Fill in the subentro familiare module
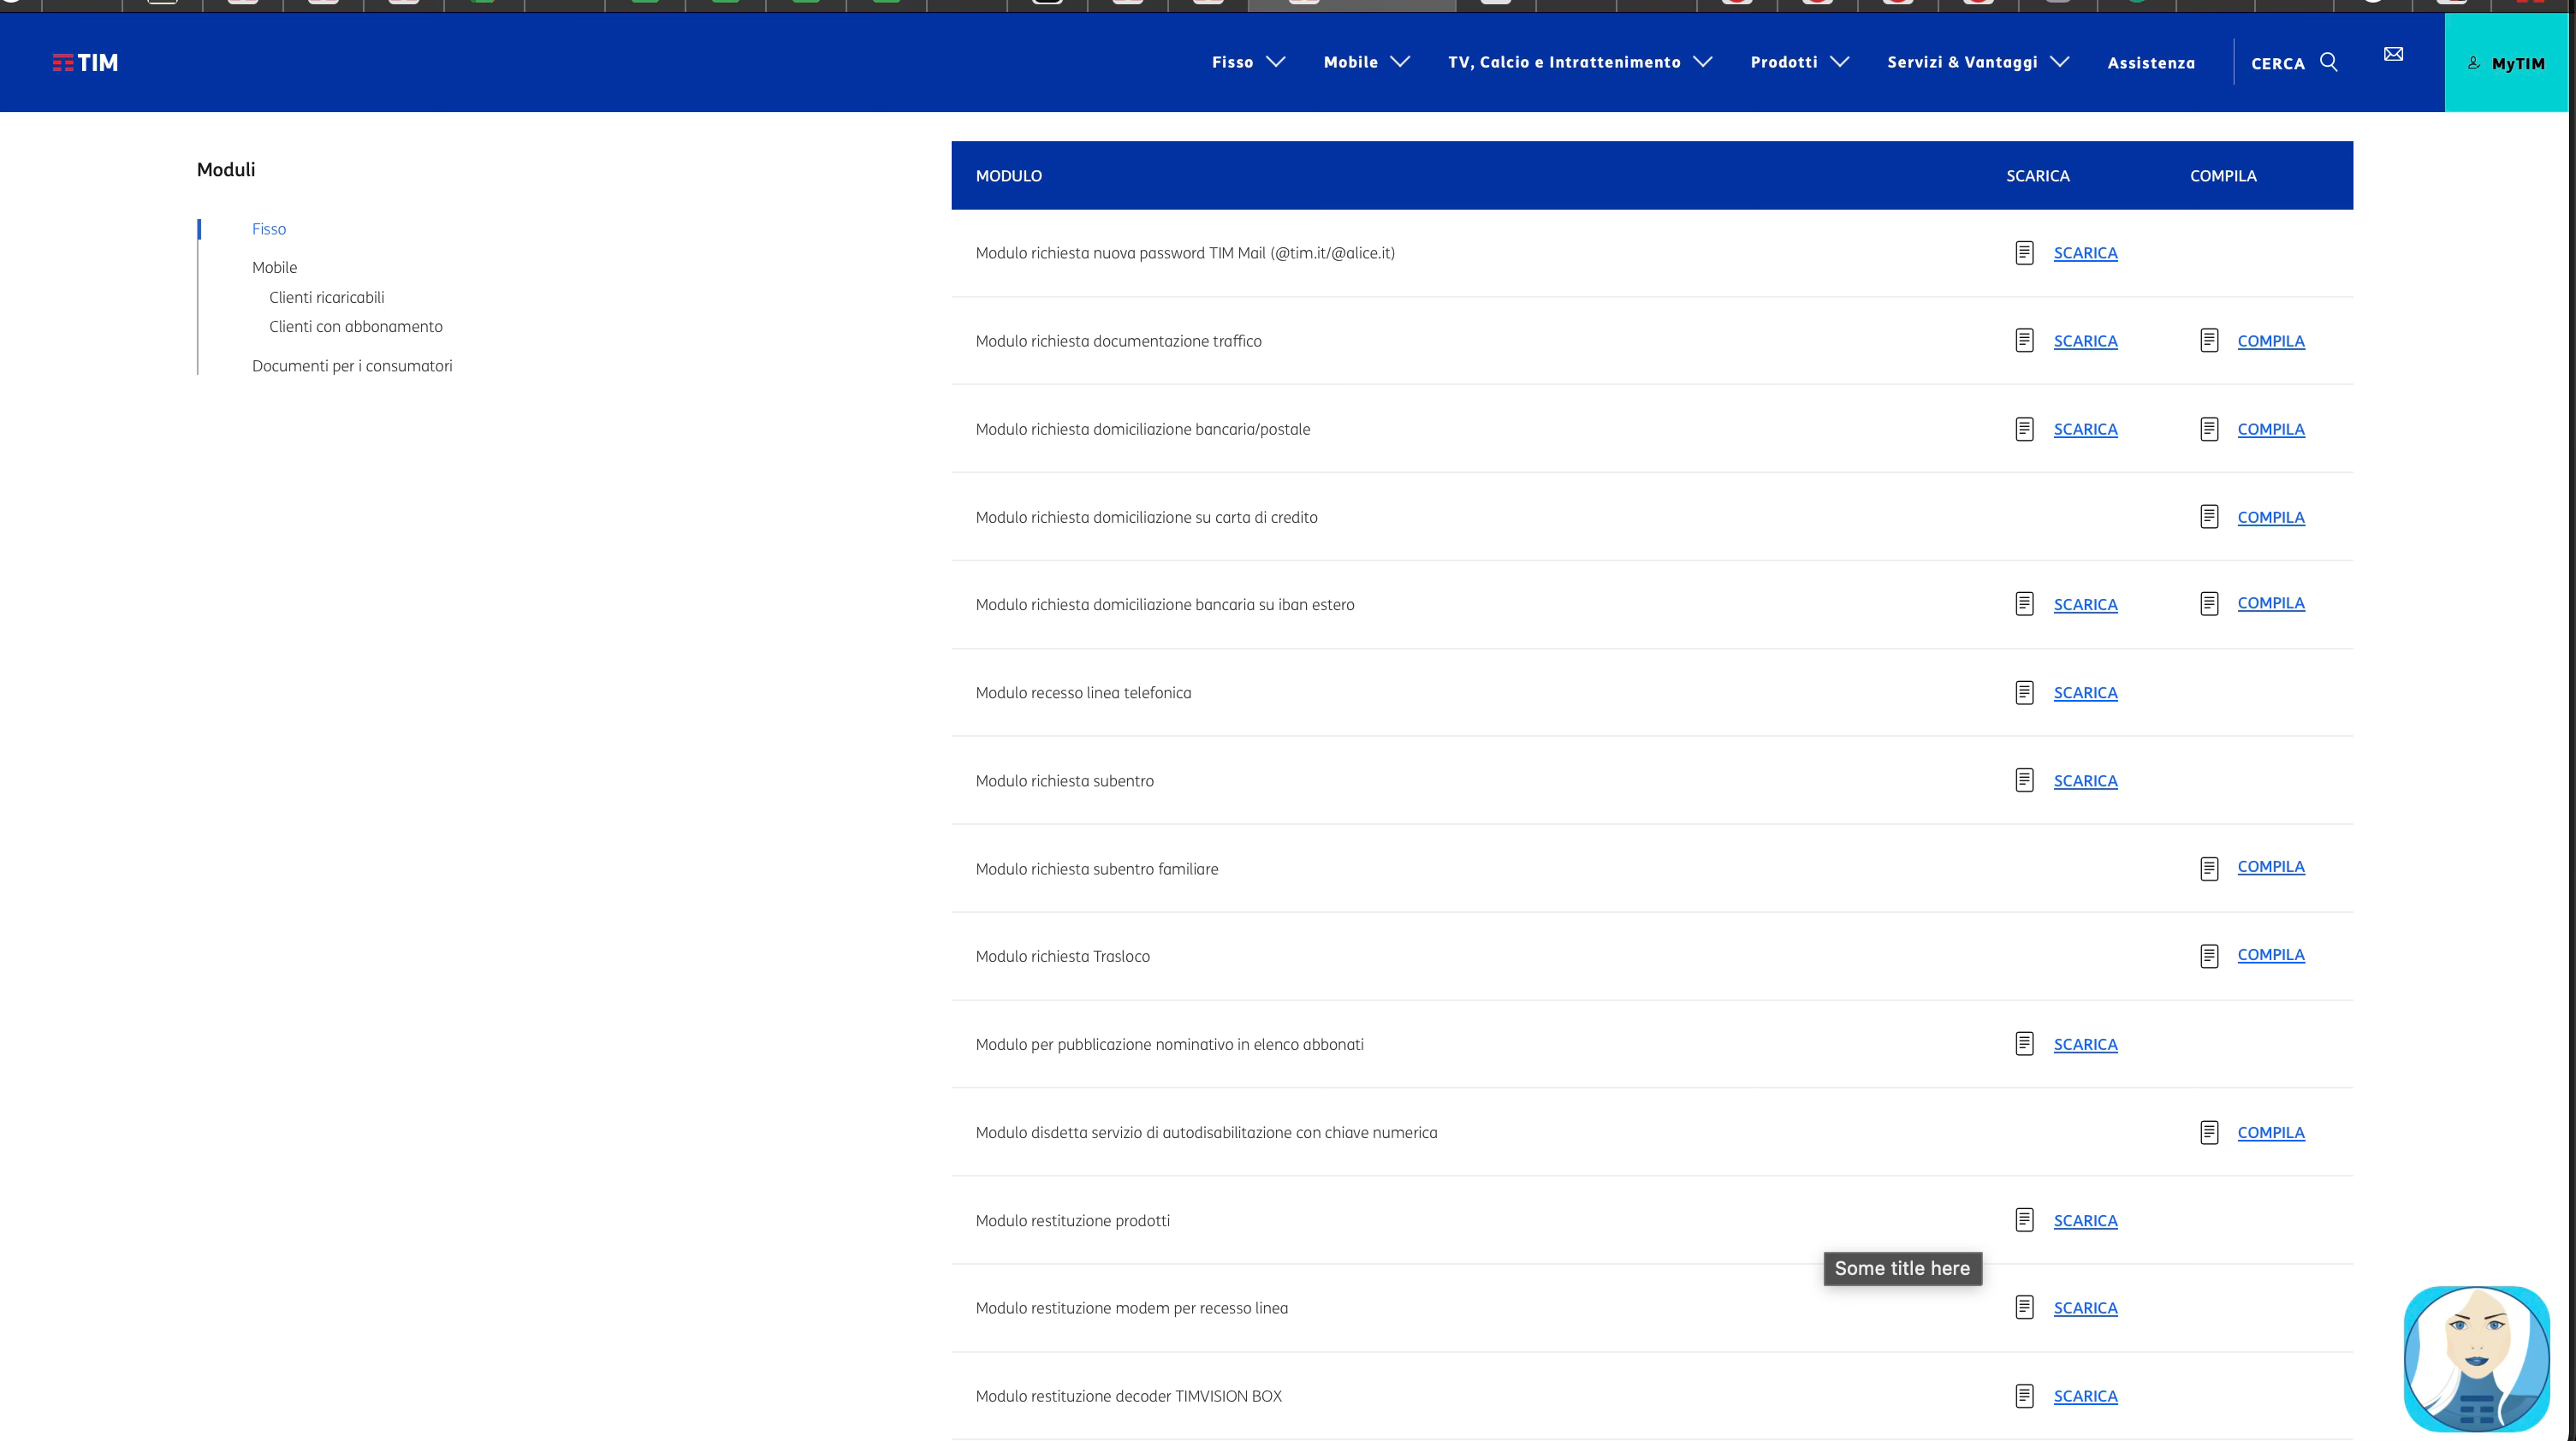The image size is (2576, 1441). [x=2270, y=867]
